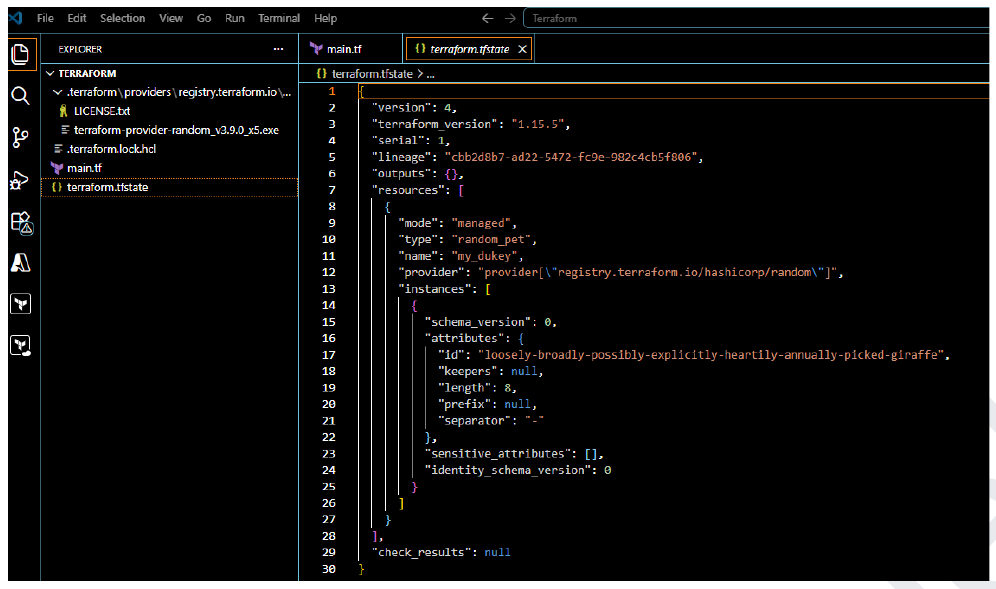This screenshot has height=589, width=996.
Task: Open the HCP Terraform cloud view icon
Action: point(21,345)
